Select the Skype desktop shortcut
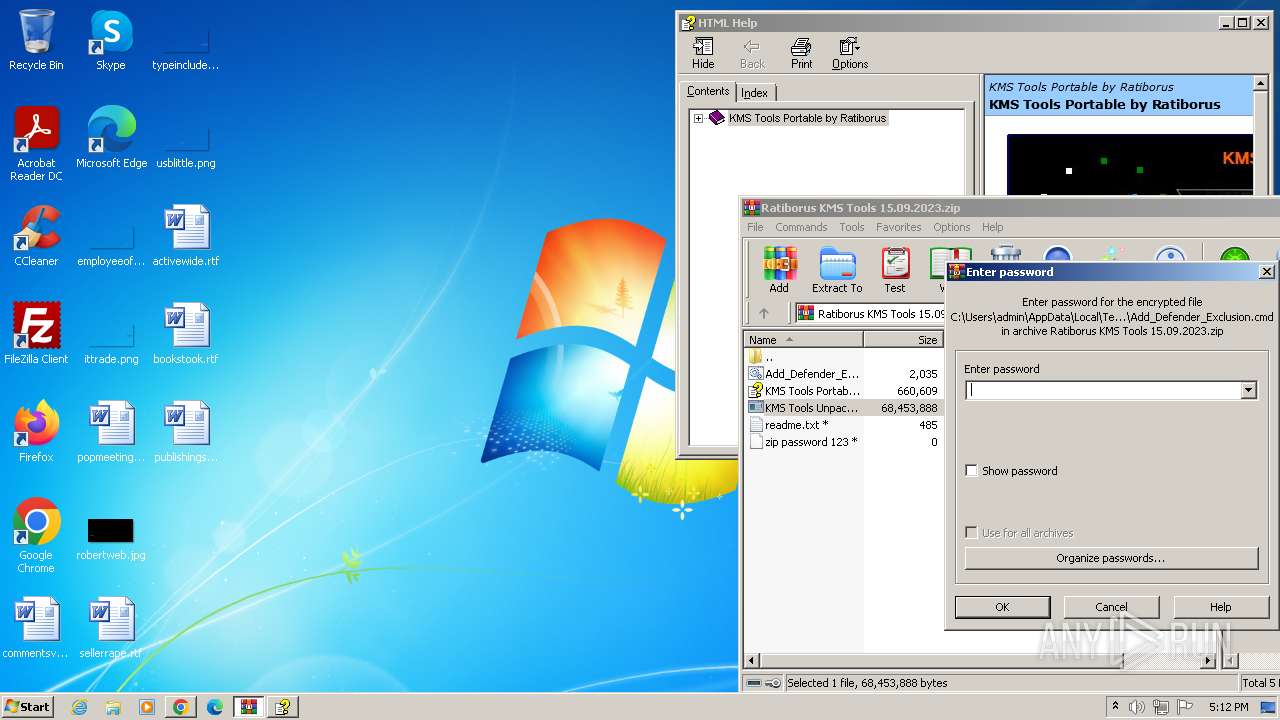This screenshot has height=720, width=1280. click(110, 41)
